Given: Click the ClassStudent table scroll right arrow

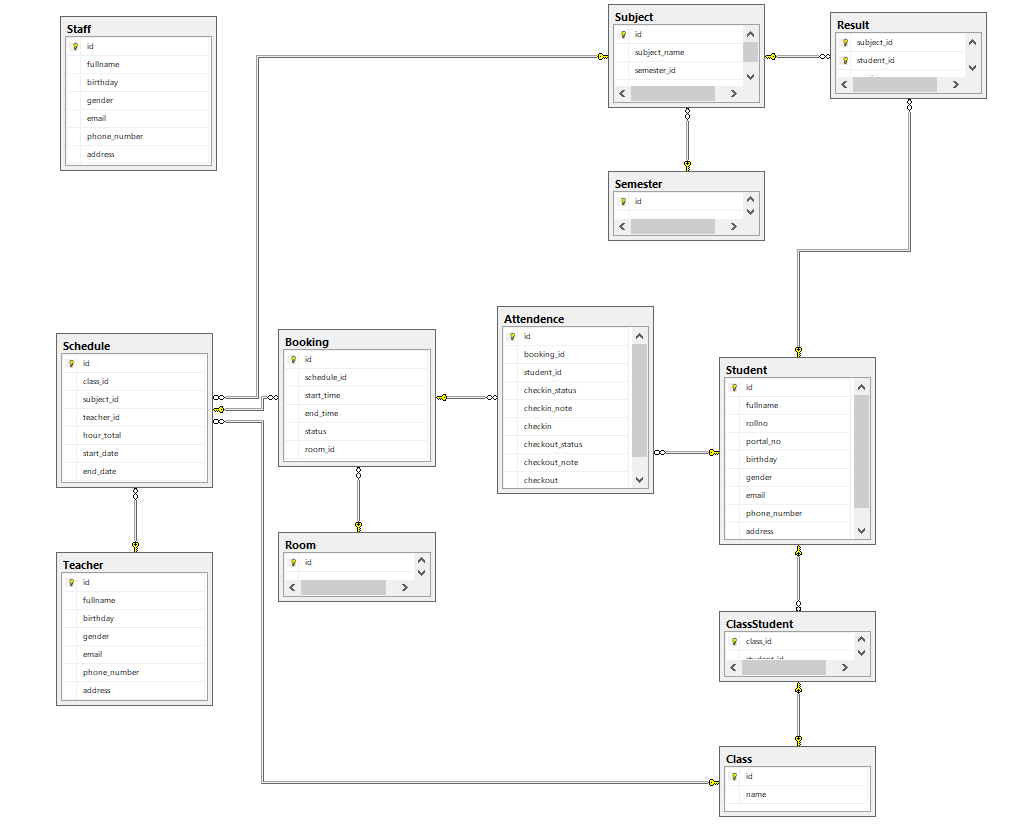Looking at the screenshot, I should point(844,668).
